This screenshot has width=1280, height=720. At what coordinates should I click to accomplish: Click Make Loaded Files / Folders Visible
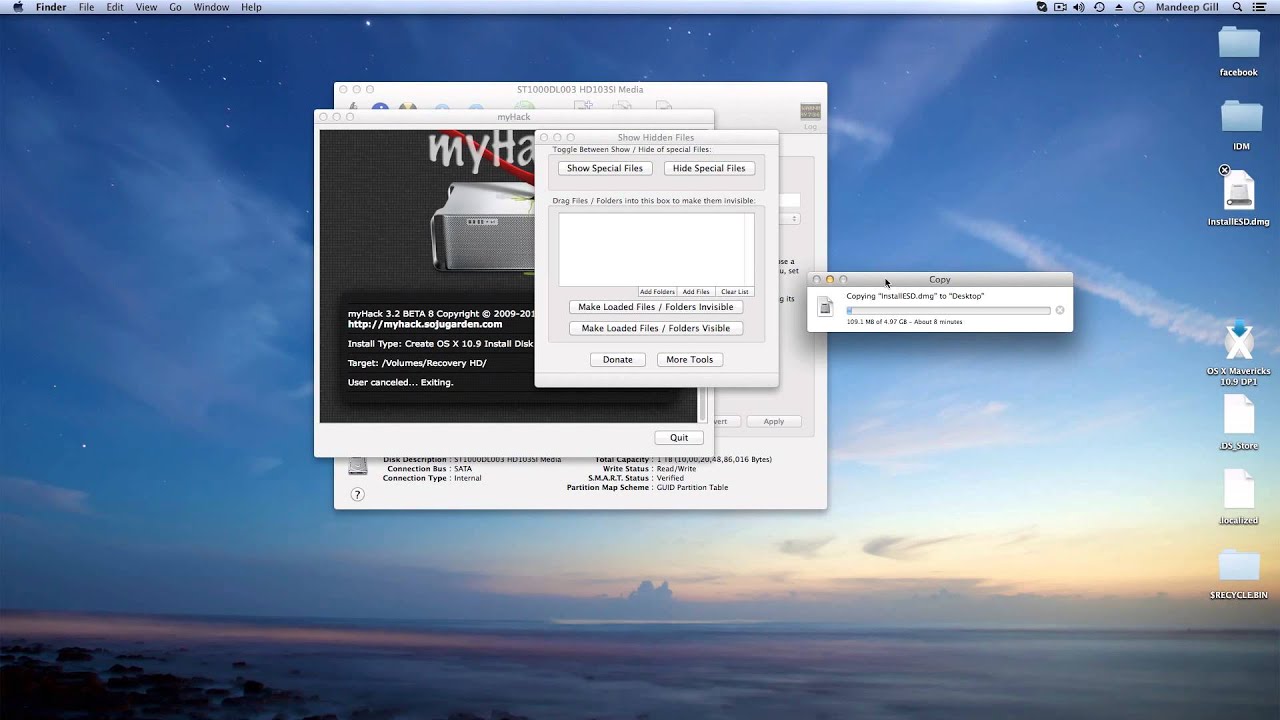pos(656,328)
